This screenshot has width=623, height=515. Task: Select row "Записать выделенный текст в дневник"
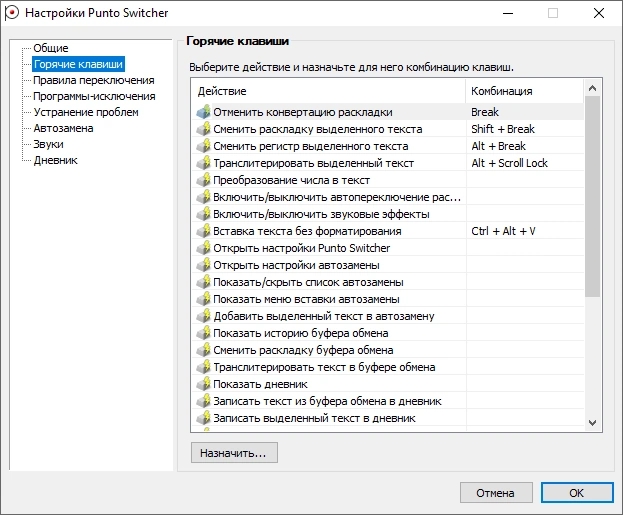[388, 418]
